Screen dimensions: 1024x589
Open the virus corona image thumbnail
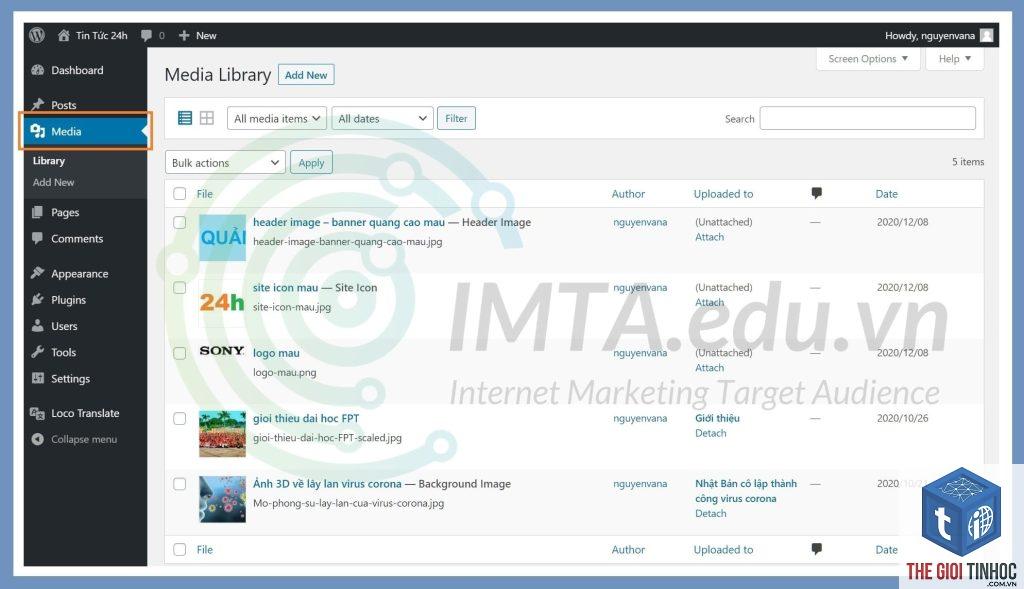point(222,499)
